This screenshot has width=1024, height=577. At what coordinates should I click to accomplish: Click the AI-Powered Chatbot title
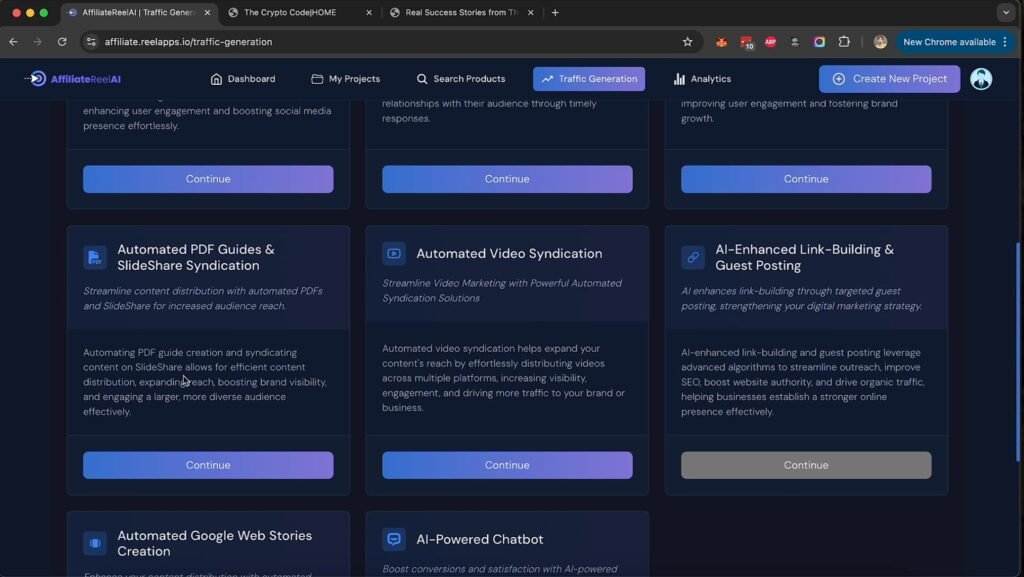point(479,539)
